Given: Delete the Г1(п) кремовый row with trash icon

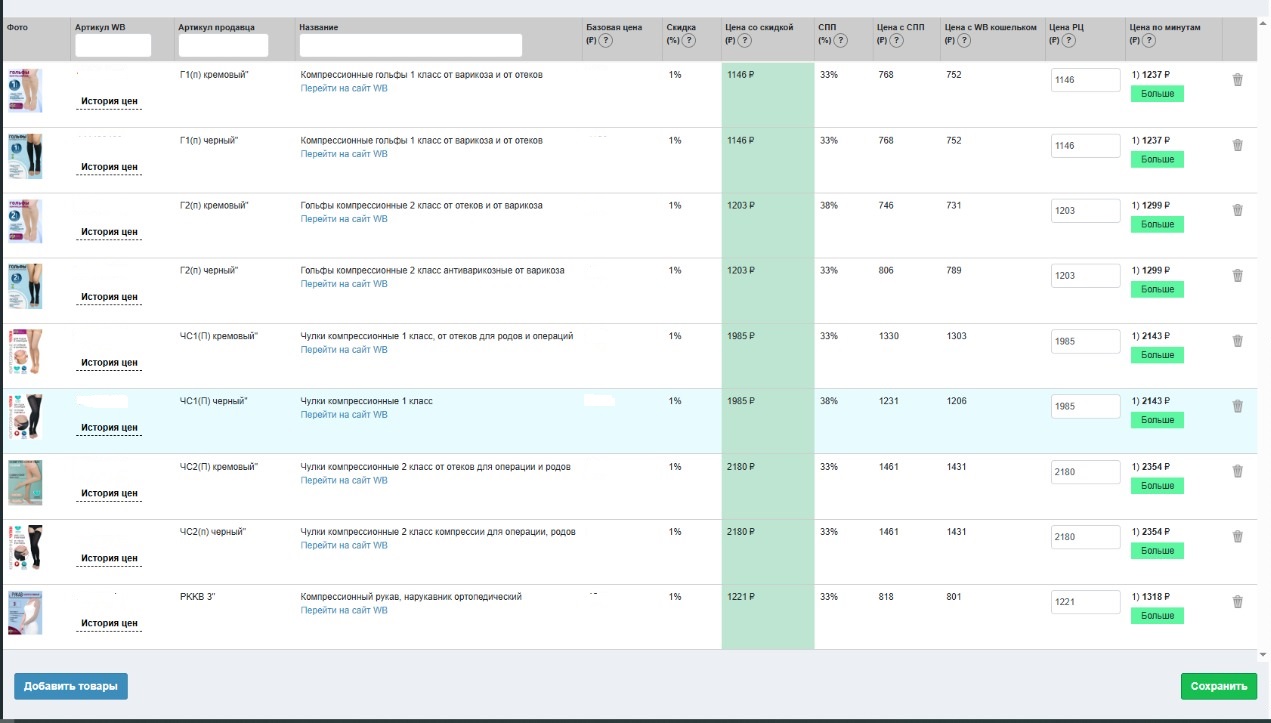Looking at the screenshot, I should 1237,80.
